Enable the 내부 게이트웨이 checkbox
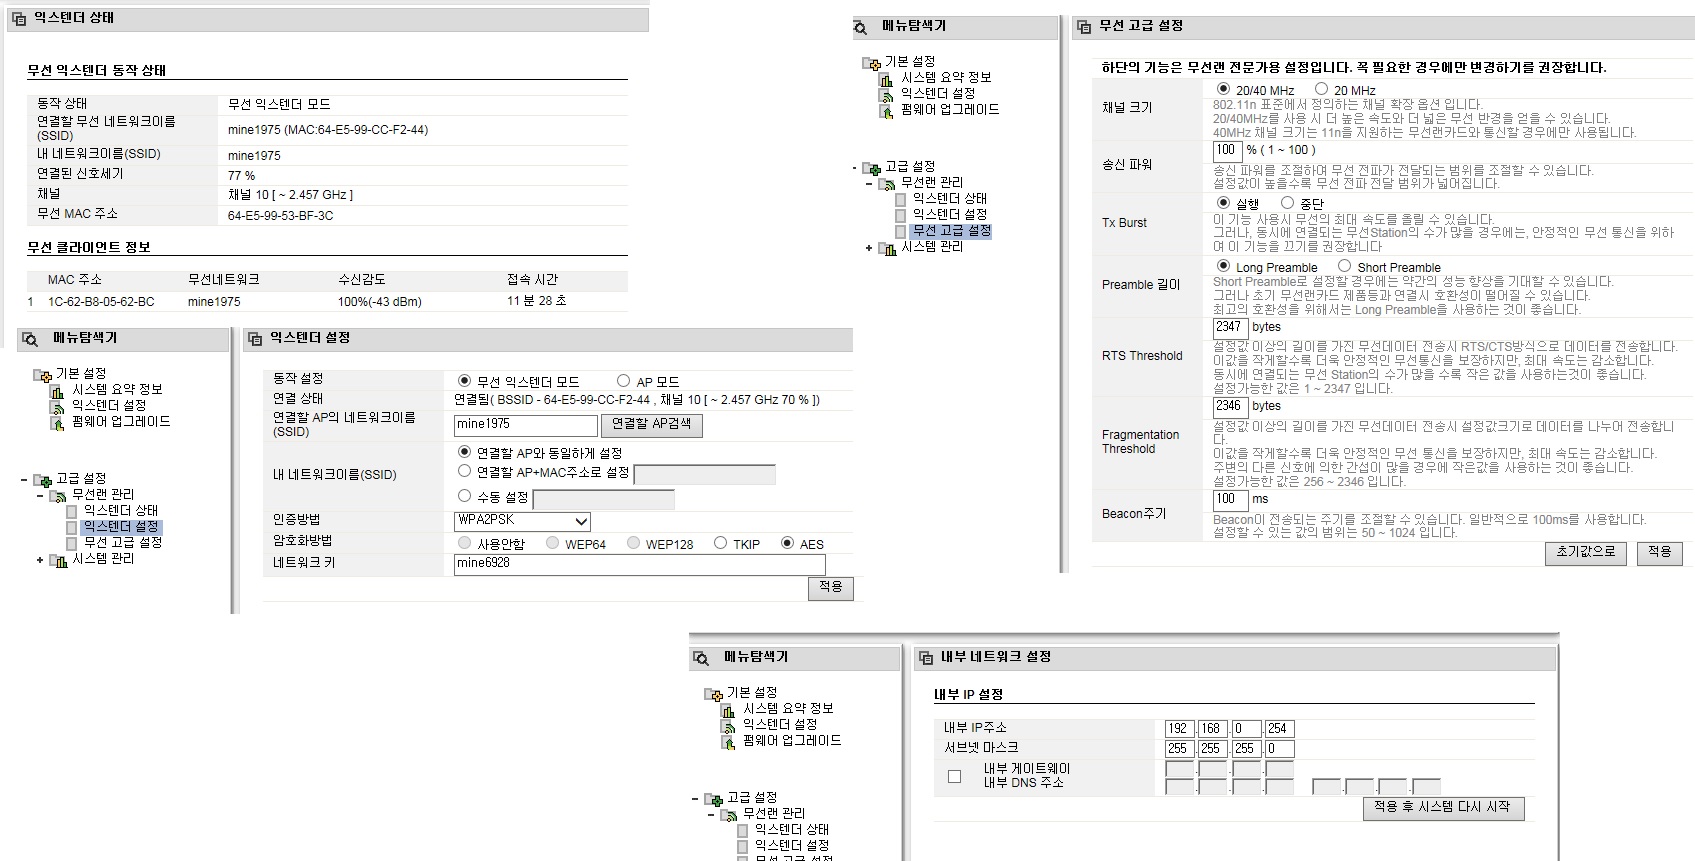Screen dimensions: 1695x861 click(x=954, y=776)
